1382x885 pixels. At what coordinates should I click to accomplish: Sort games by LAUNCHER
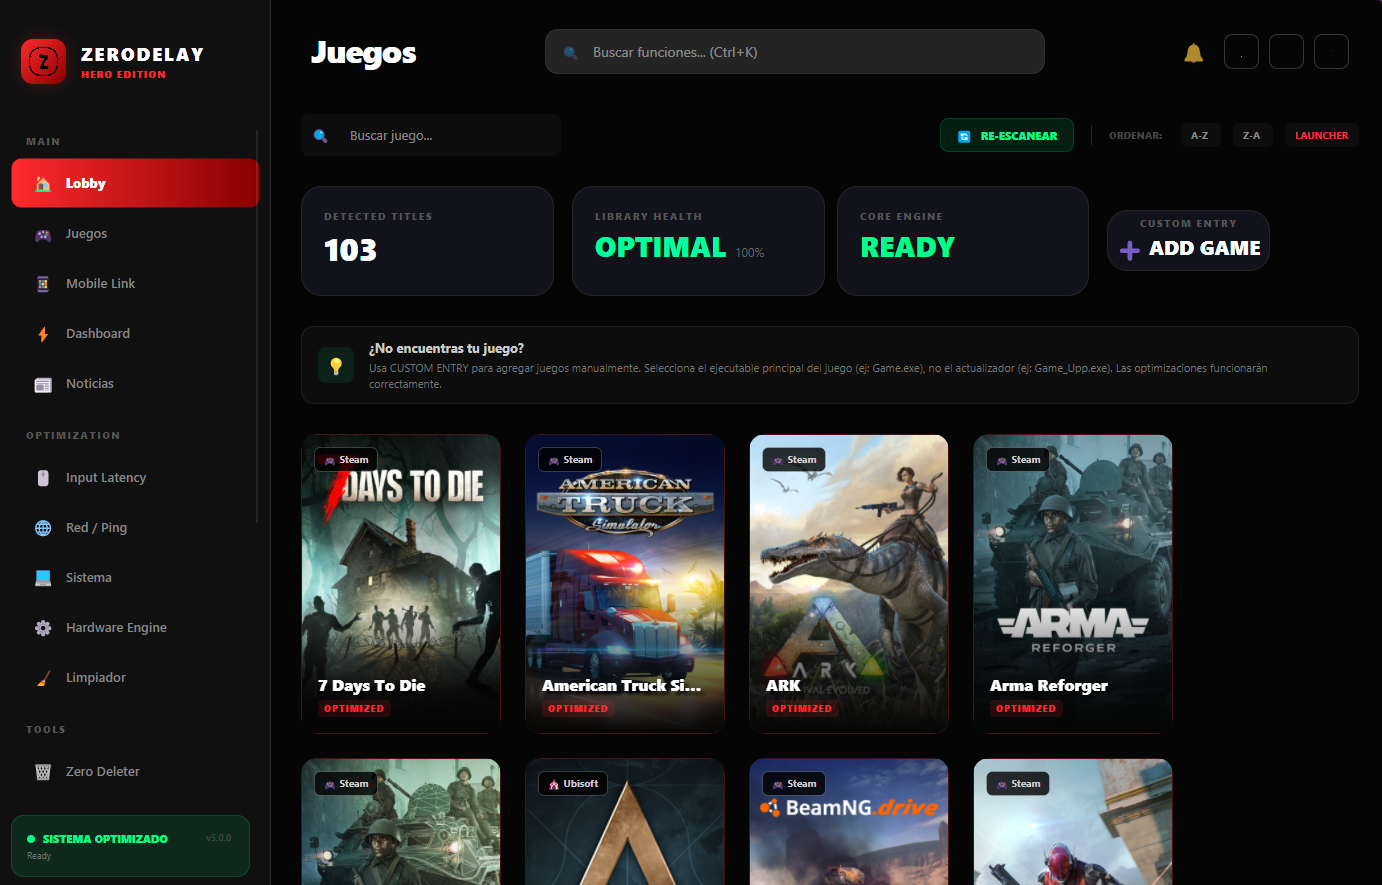pos(1322,135)
